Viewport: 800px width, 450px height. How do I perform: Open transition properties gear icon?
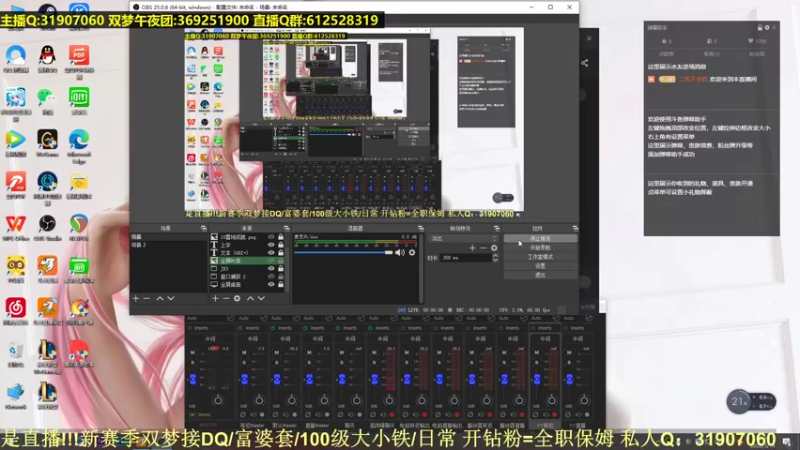click(x=494, y=248)
